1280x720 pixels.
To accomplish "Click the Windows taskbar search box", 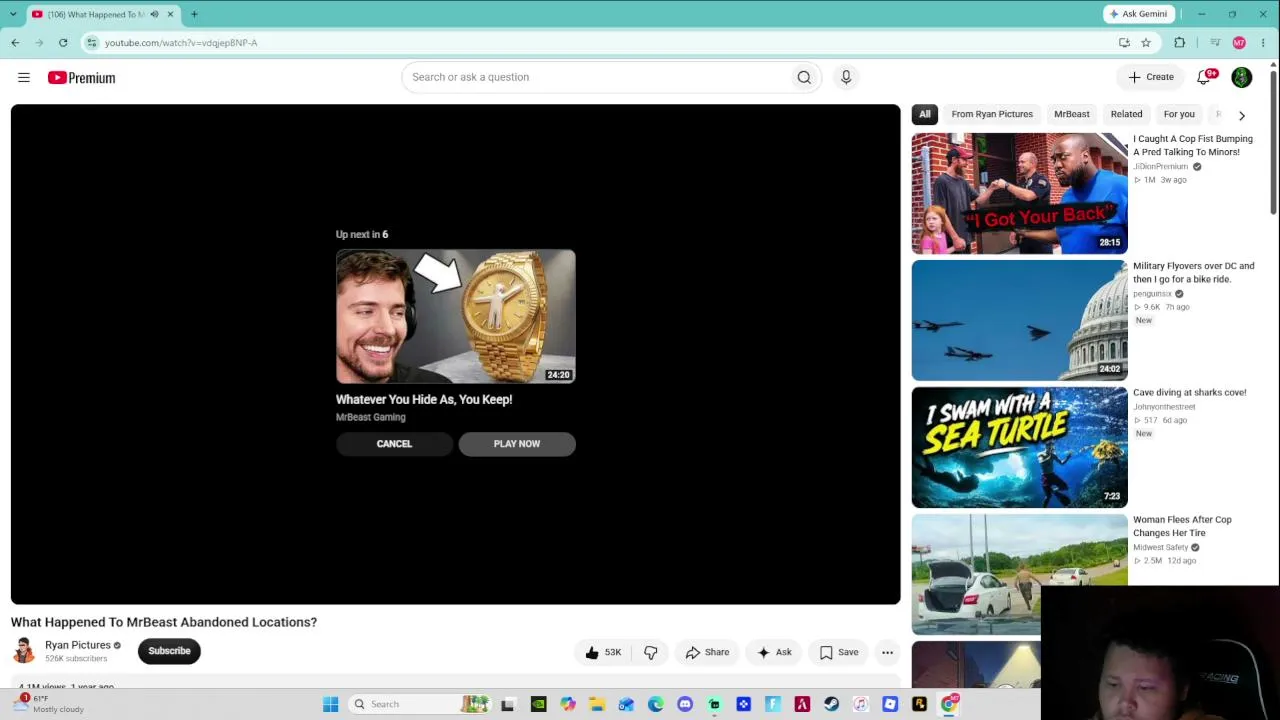I will click(420, 704).
